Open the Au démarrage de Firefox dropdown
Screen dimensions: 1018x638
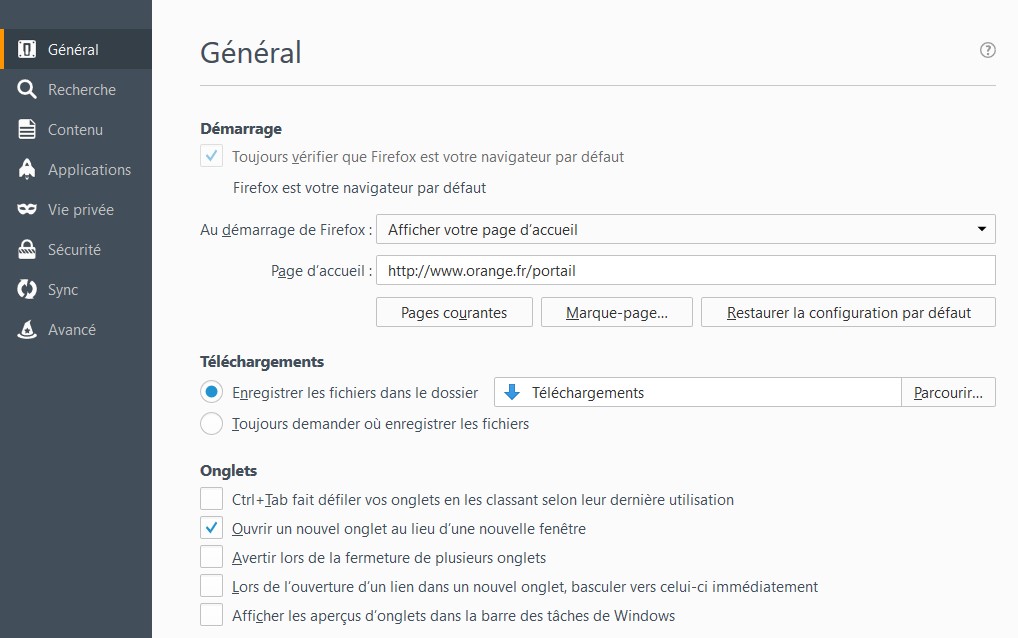[682, 229]
